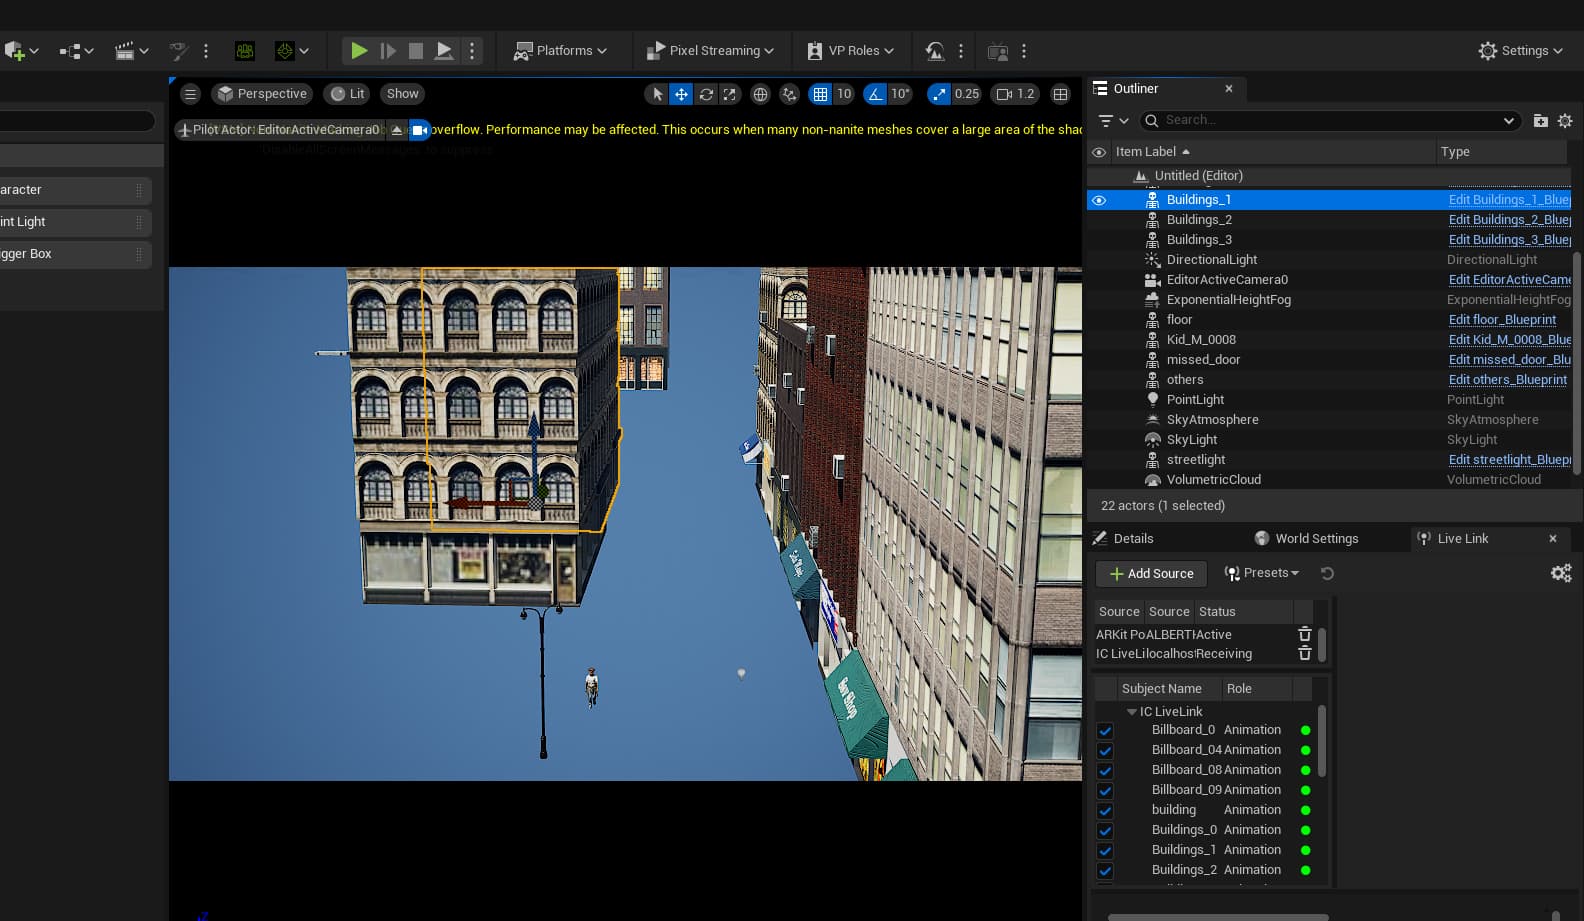
Task: Select Kid_M_0008 in the Outliner
Action: point(1201,340)
